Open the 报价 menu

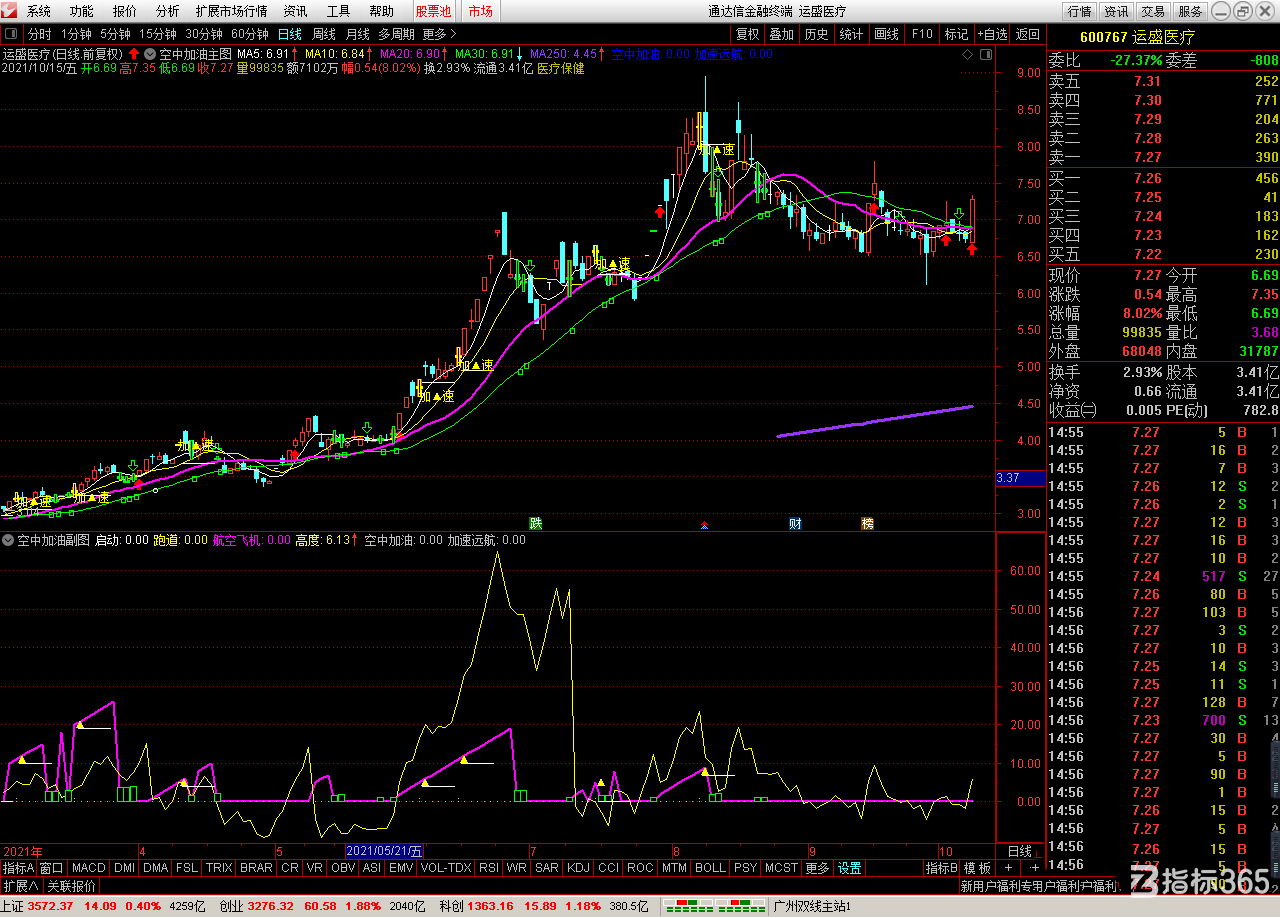[125, 11]
